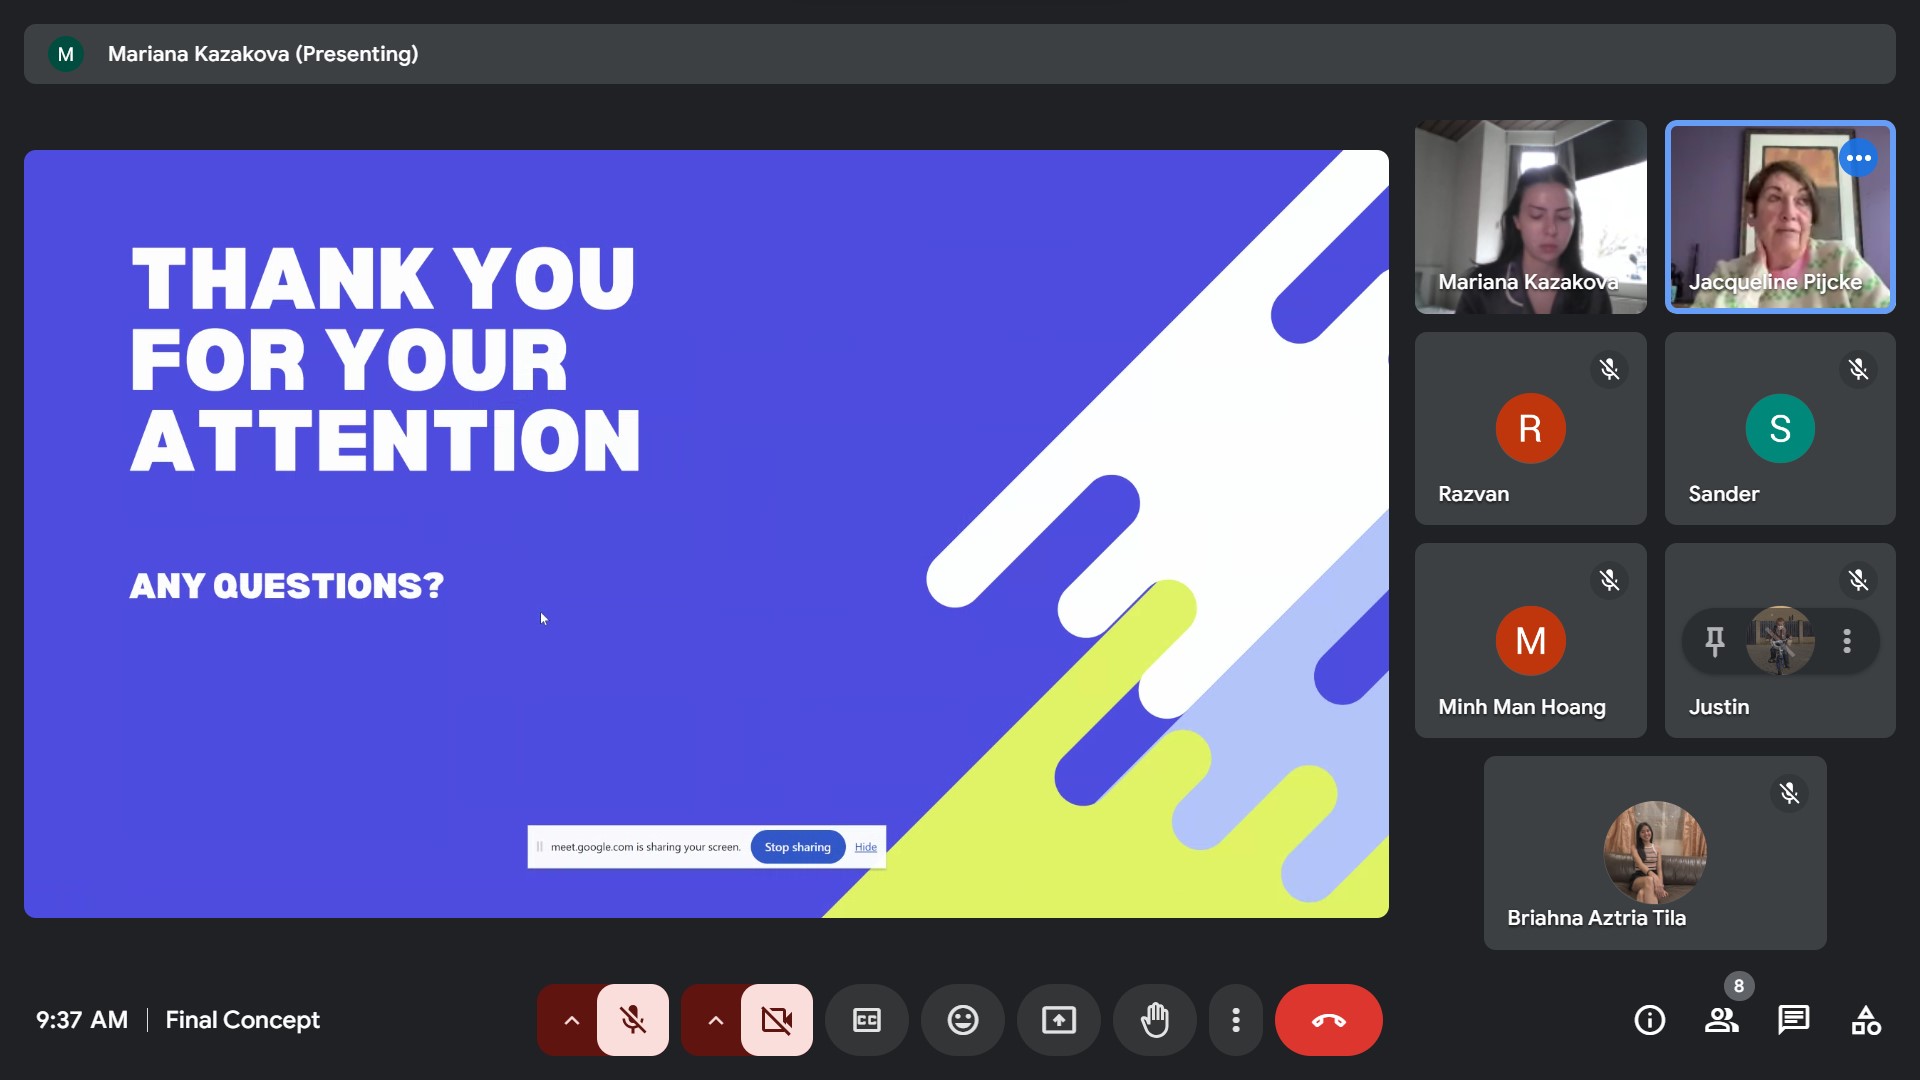Image resolution: width=1920 pixels, height=1080 pixels.
Task: Open the chat messages panel
Action: coord(1793,1020)
